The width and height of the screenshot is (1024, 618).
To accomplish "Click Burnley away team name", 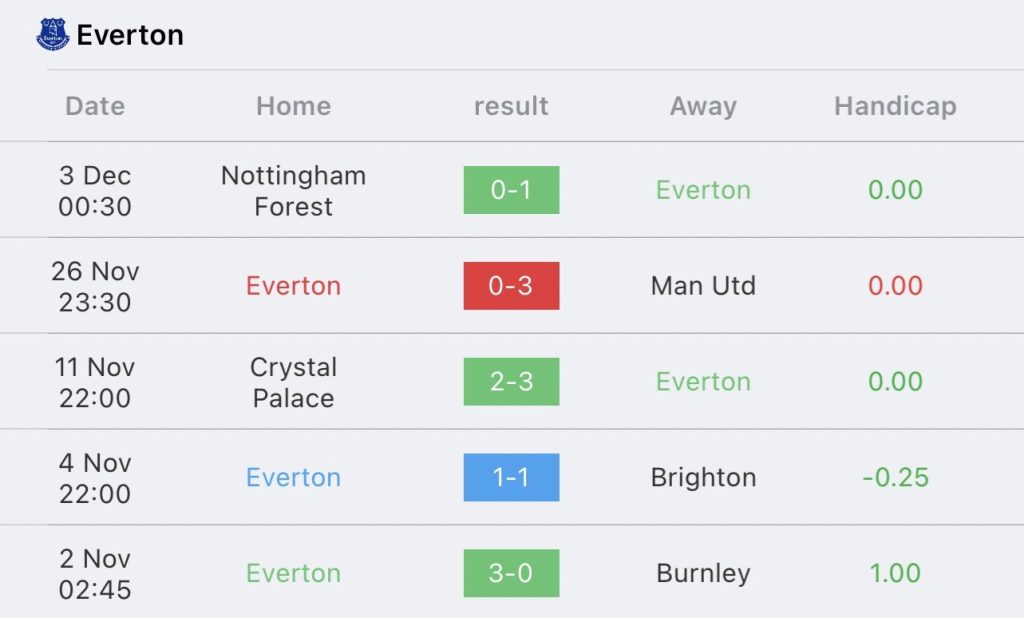I will [x=703, y=574].
